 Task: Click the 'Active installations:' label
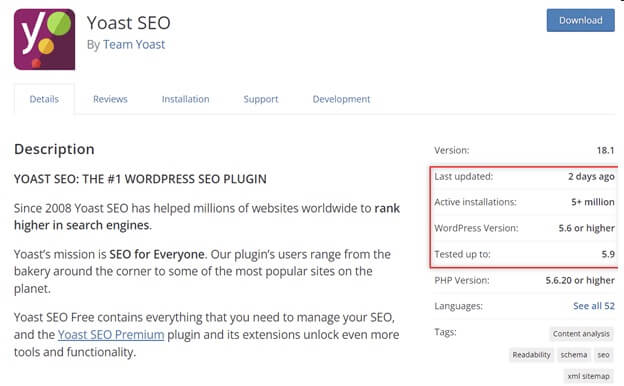coord(475,202)
